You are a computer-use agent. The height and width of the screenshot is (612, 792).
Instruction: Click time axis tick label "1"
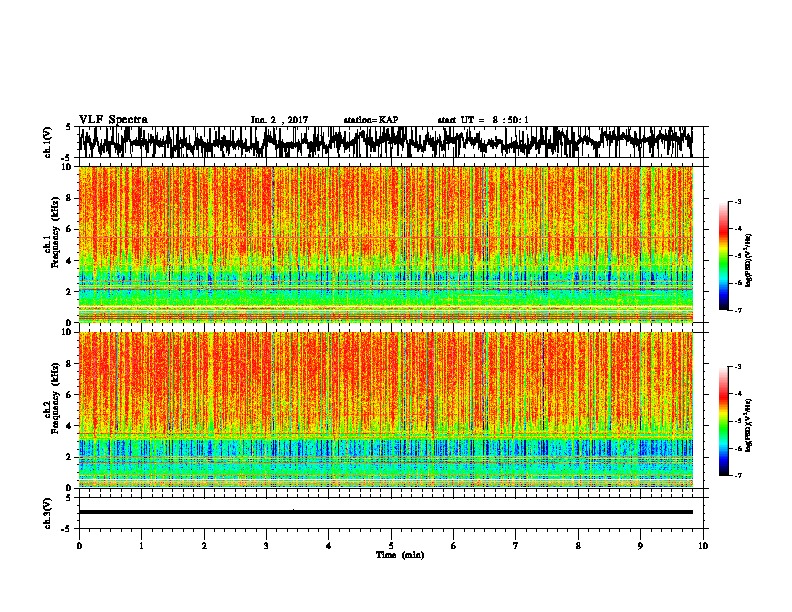tap(141, 546)
